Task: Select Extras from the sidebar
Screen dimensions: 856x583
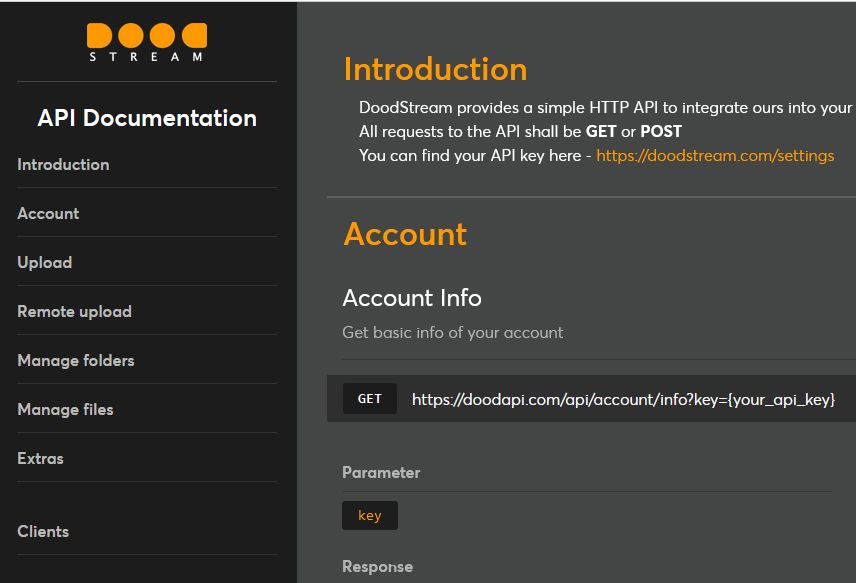Action: 40,459
